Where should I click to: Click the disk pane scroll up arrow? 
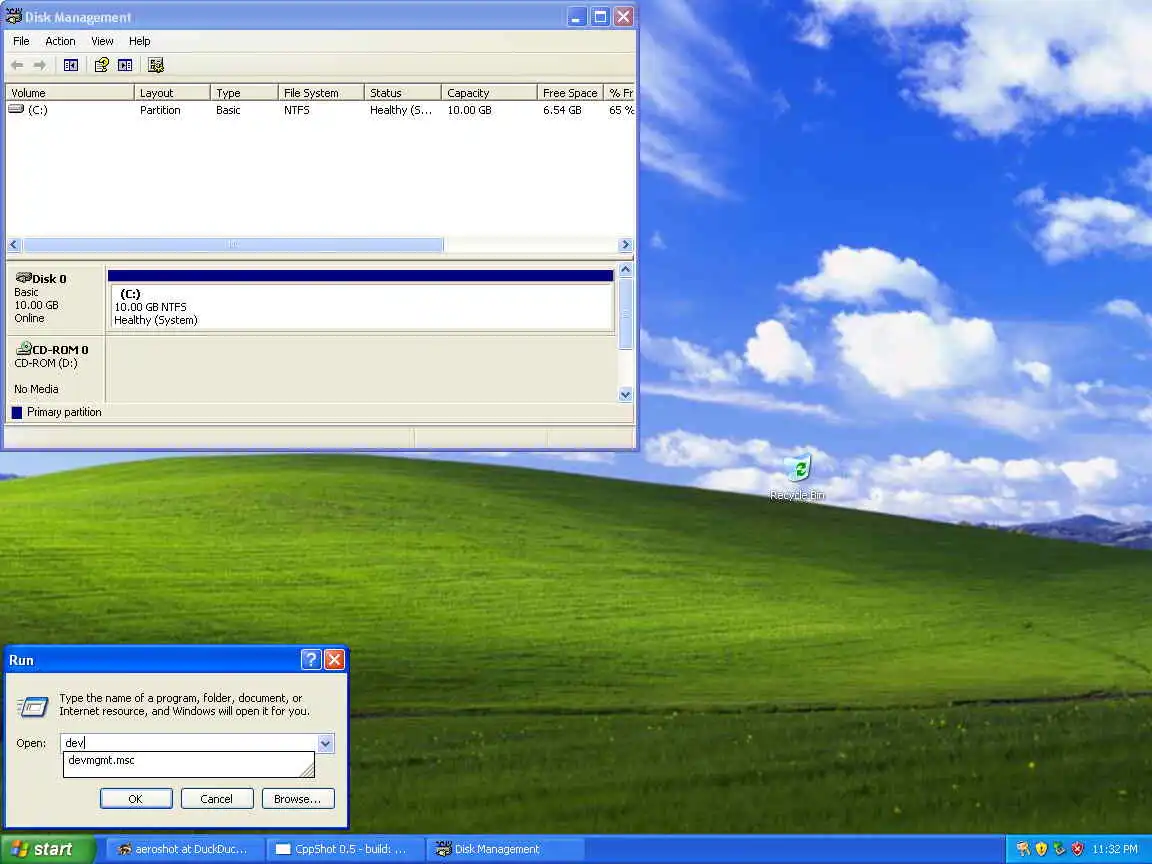point(625,270)
